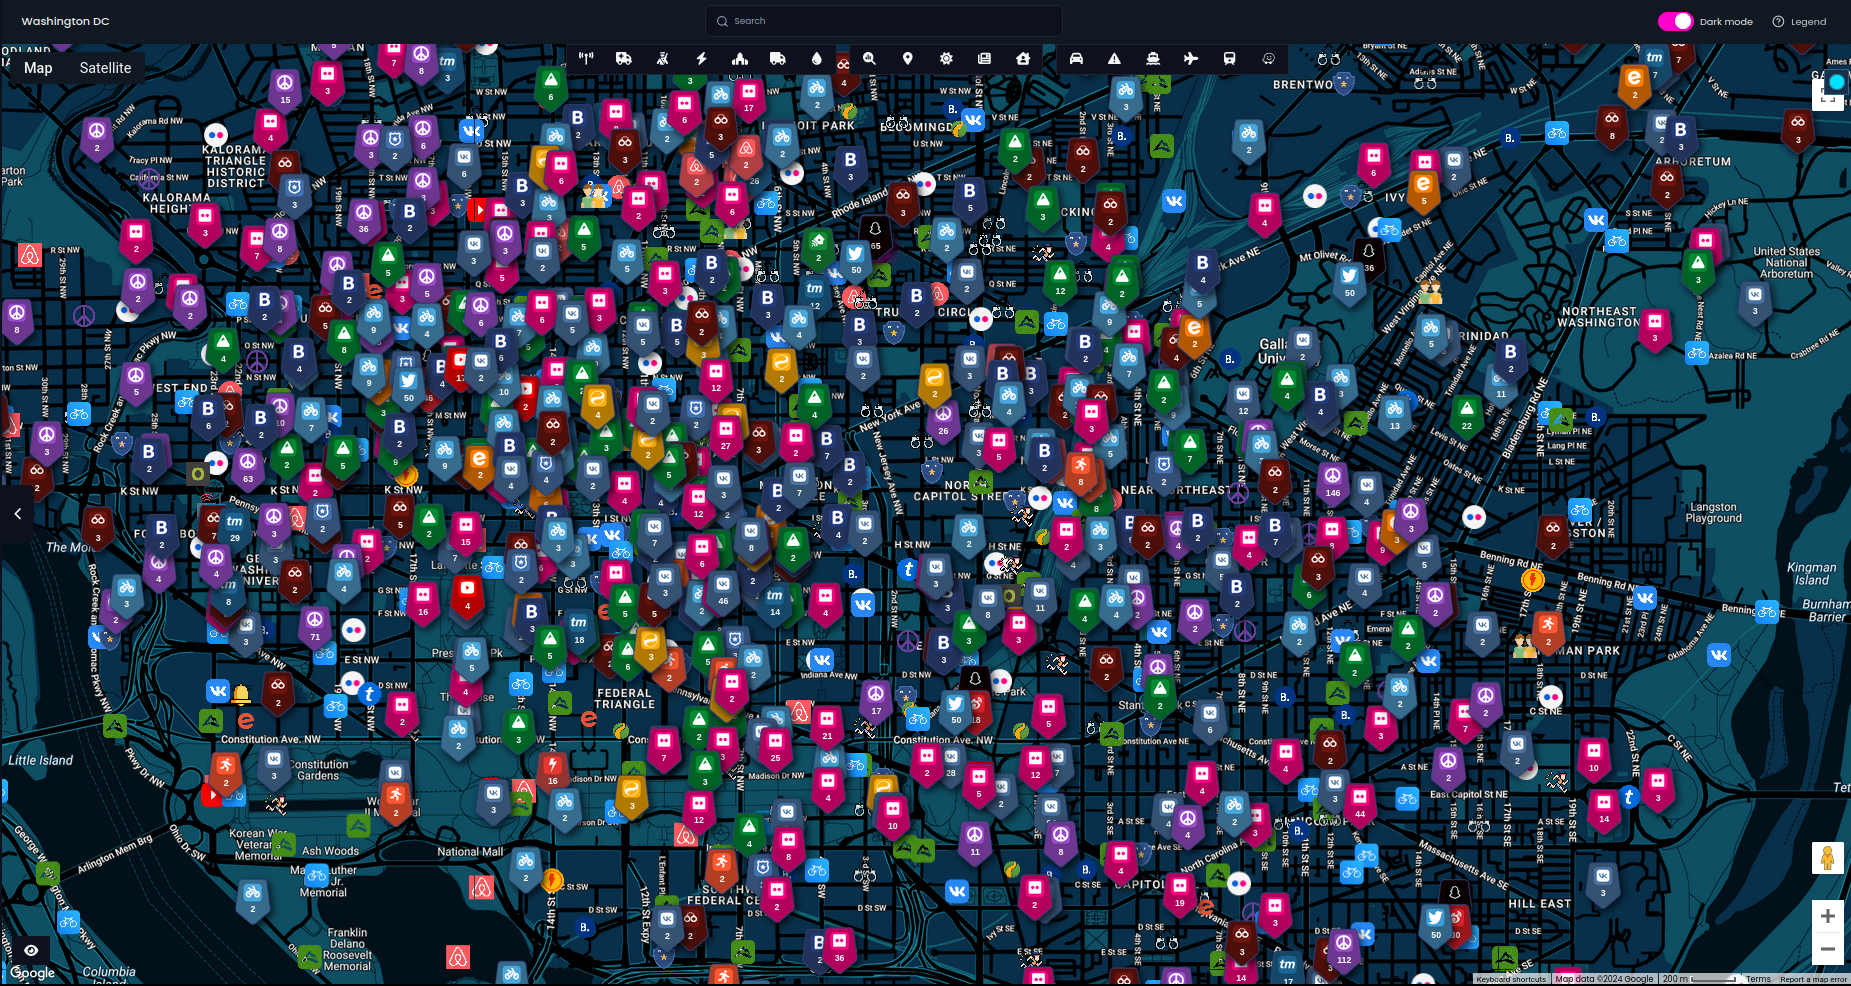Click the sun gear toolbar icon
The image size is (1851, 986).
[x=946, y=59]
